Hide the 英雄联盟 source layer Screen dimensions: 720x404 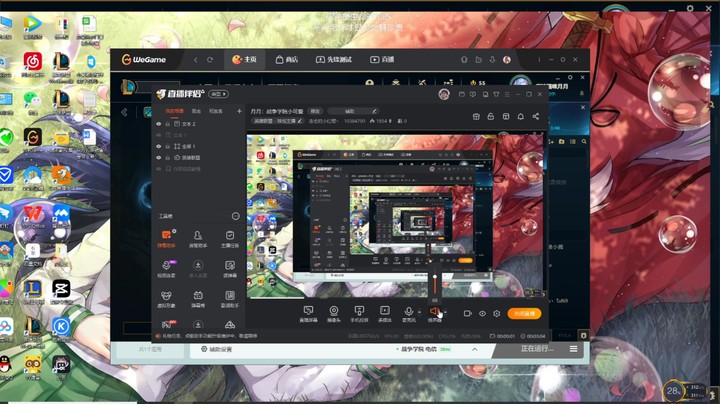159,157
